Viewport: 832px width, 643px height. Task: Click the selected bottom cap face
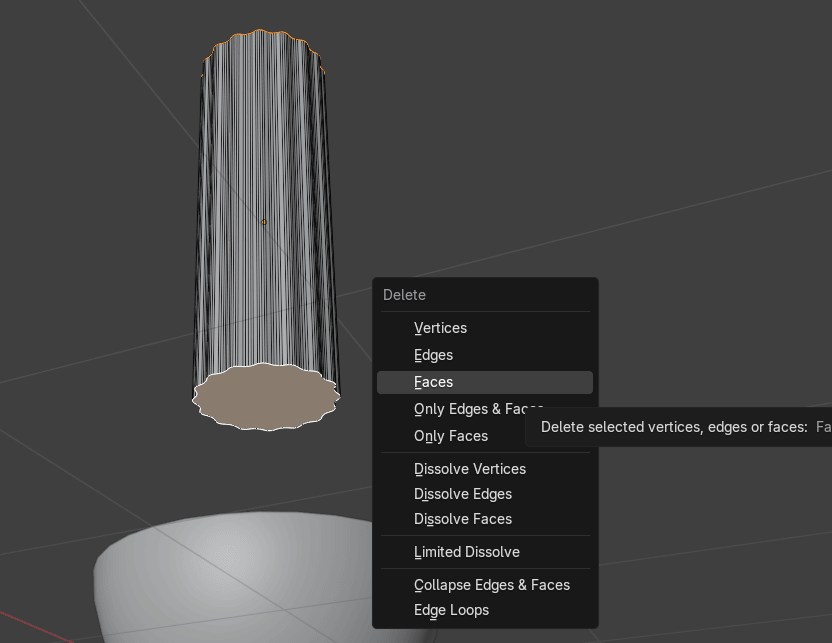(x=265, y=397)
